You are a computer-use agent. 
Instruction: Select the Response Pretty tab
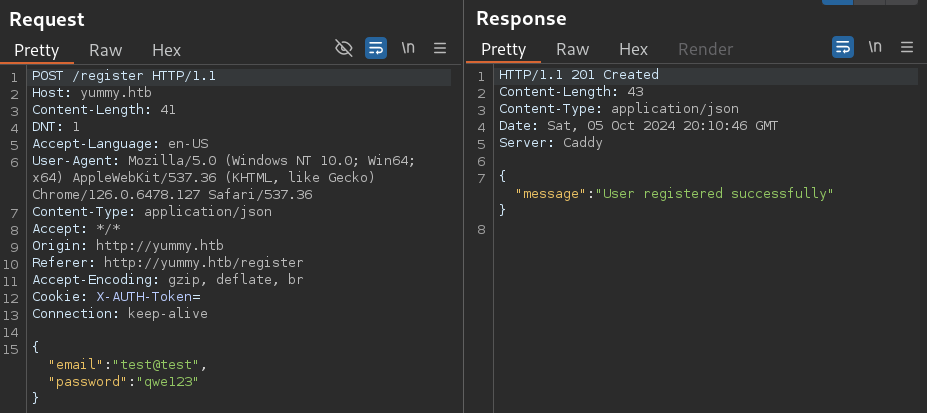(504, 49)
